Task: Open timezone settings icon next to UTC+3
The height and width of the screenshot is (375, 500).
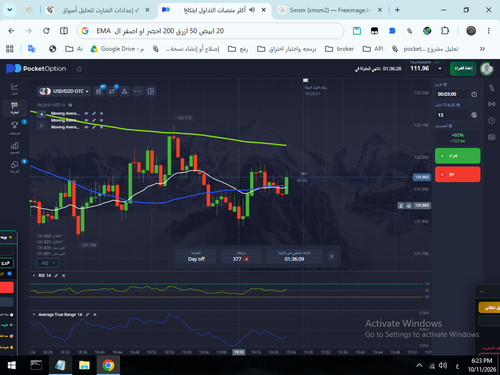Action: [x=70, y=105]
